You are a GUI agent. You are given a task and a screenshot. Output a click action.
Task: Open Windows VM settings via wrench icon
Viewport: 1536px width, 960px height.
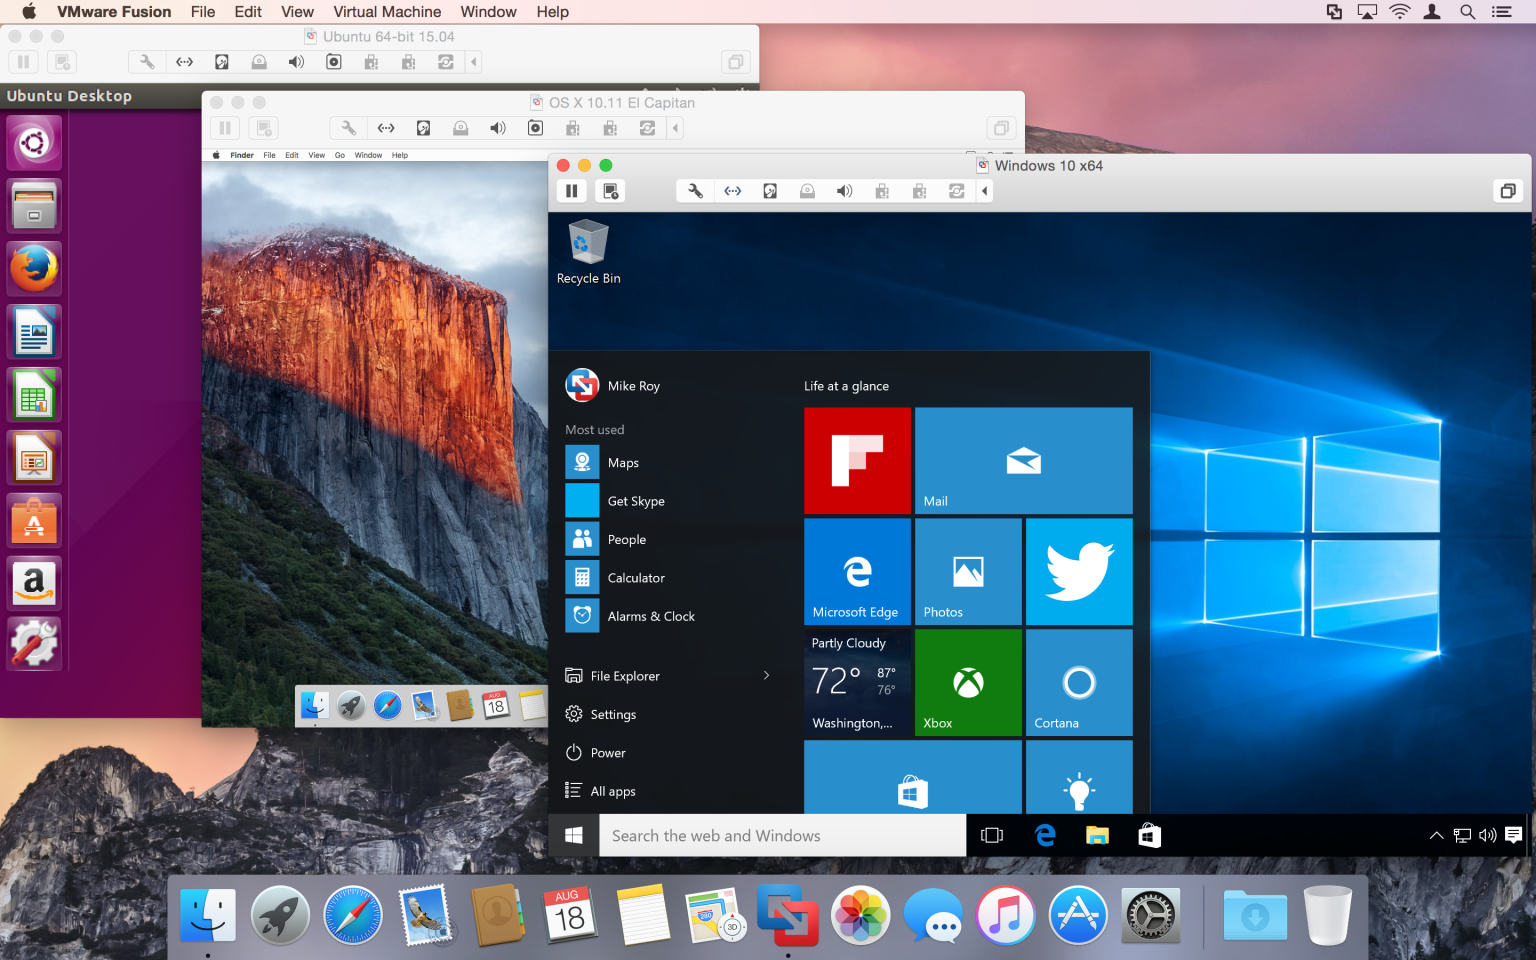pos(695,190)
